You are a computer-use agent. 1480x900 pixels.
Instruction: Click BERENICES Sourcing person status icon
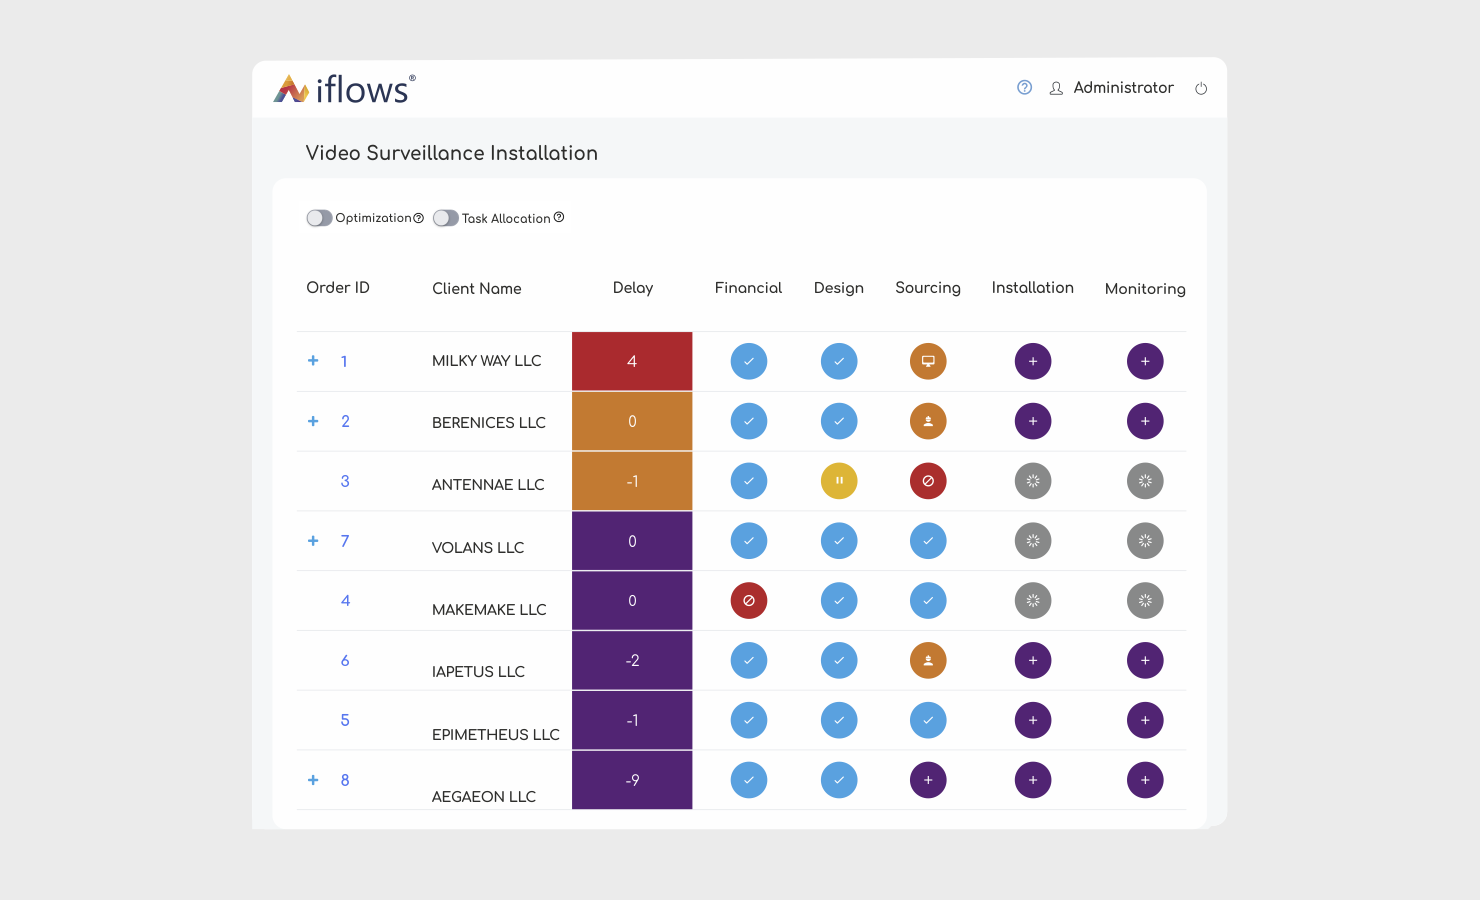(x=928, y=421)
